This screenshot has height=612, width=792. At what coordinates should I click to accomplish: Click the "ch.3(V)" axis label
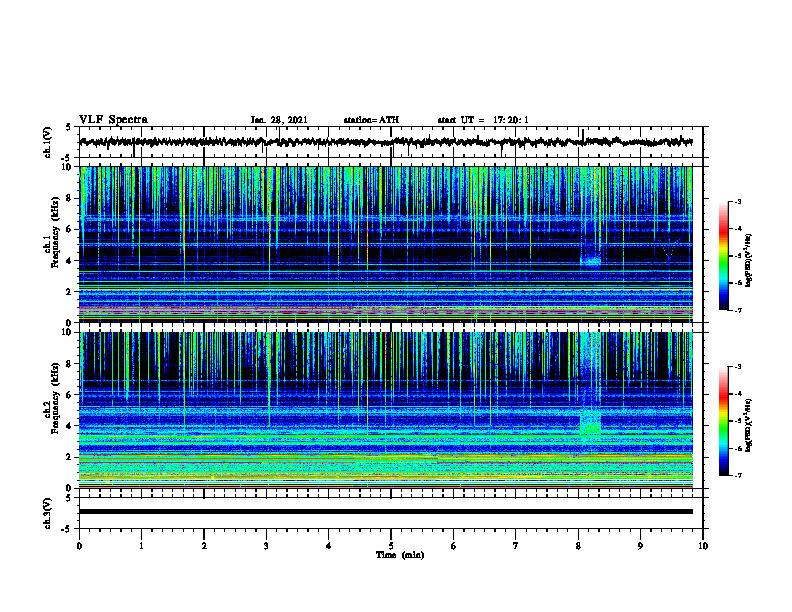(x=47, y=514)
